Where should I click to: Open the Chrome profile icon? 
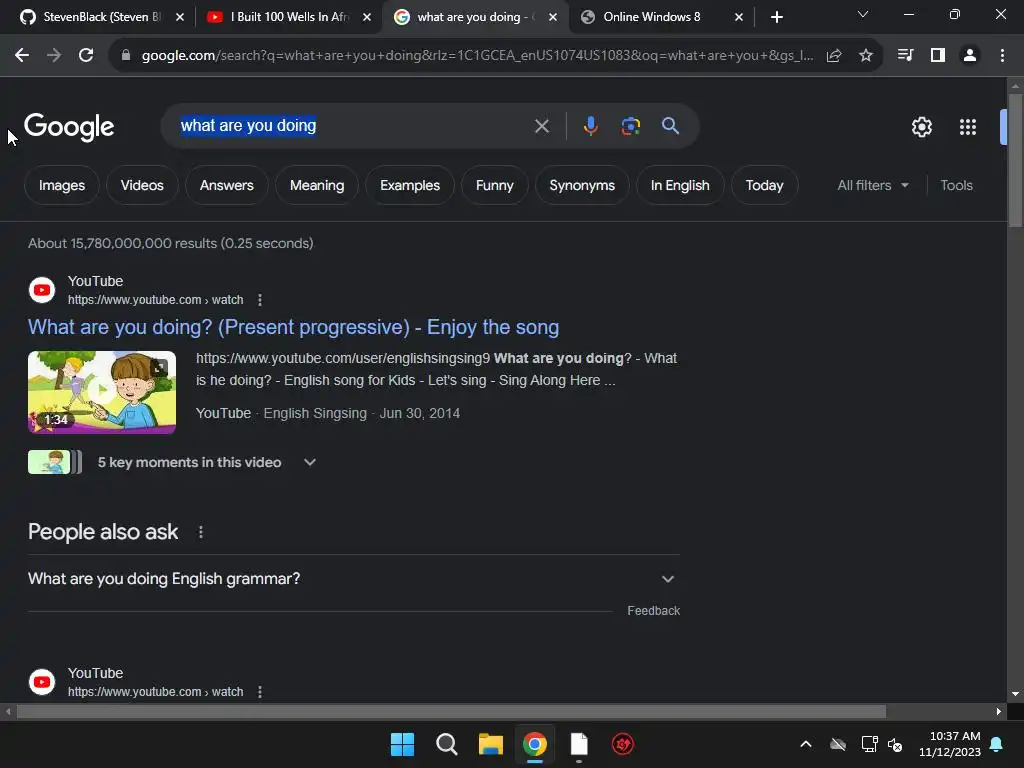point(970,56)
